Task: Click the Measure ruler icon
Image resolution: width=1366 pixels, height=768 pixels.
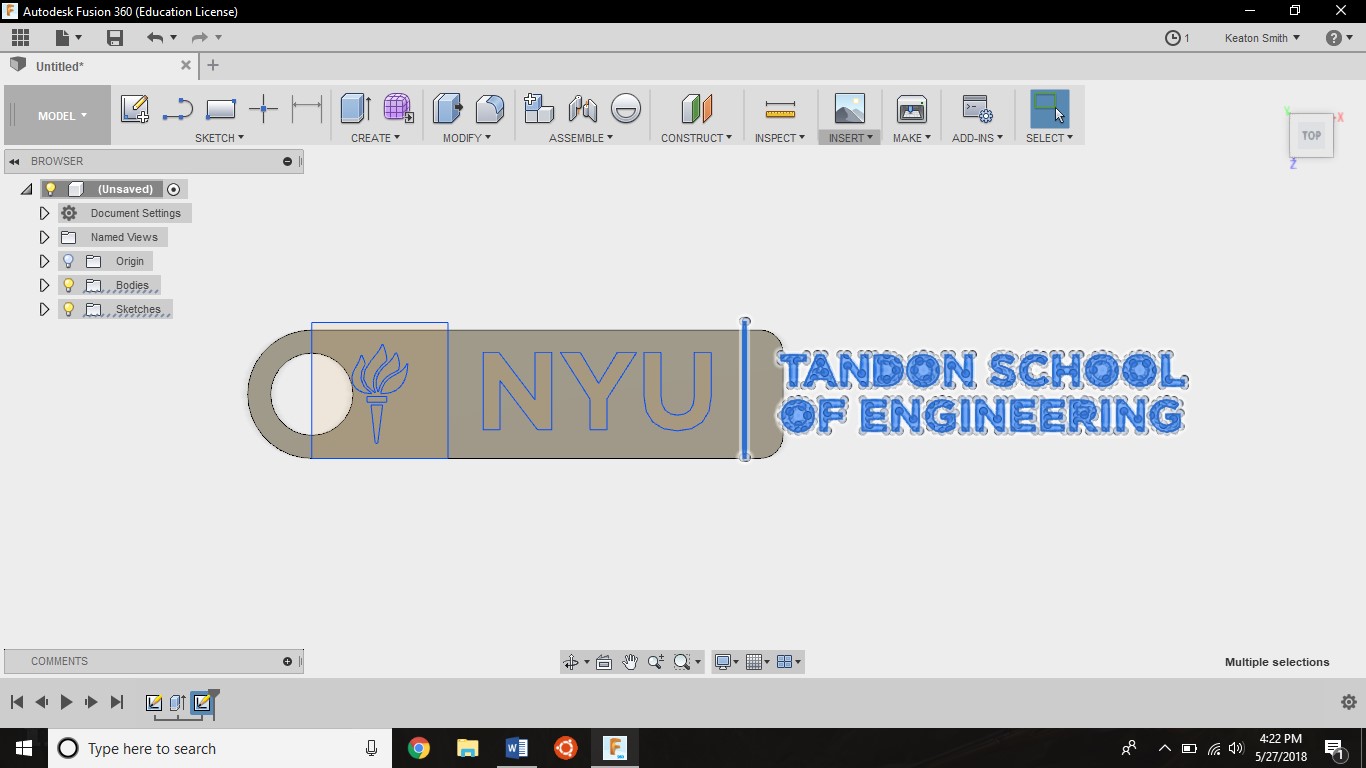Action: click(x=780, y=109)
